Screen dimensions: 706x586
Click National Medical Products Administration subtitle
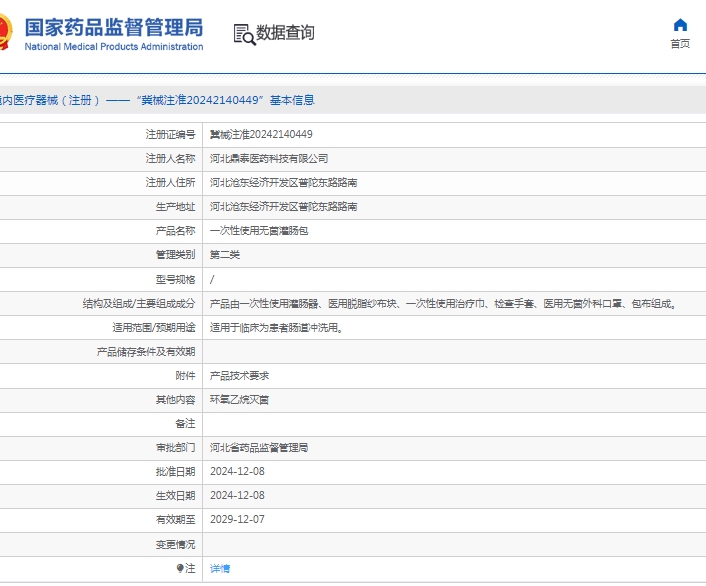click(114, 47)
